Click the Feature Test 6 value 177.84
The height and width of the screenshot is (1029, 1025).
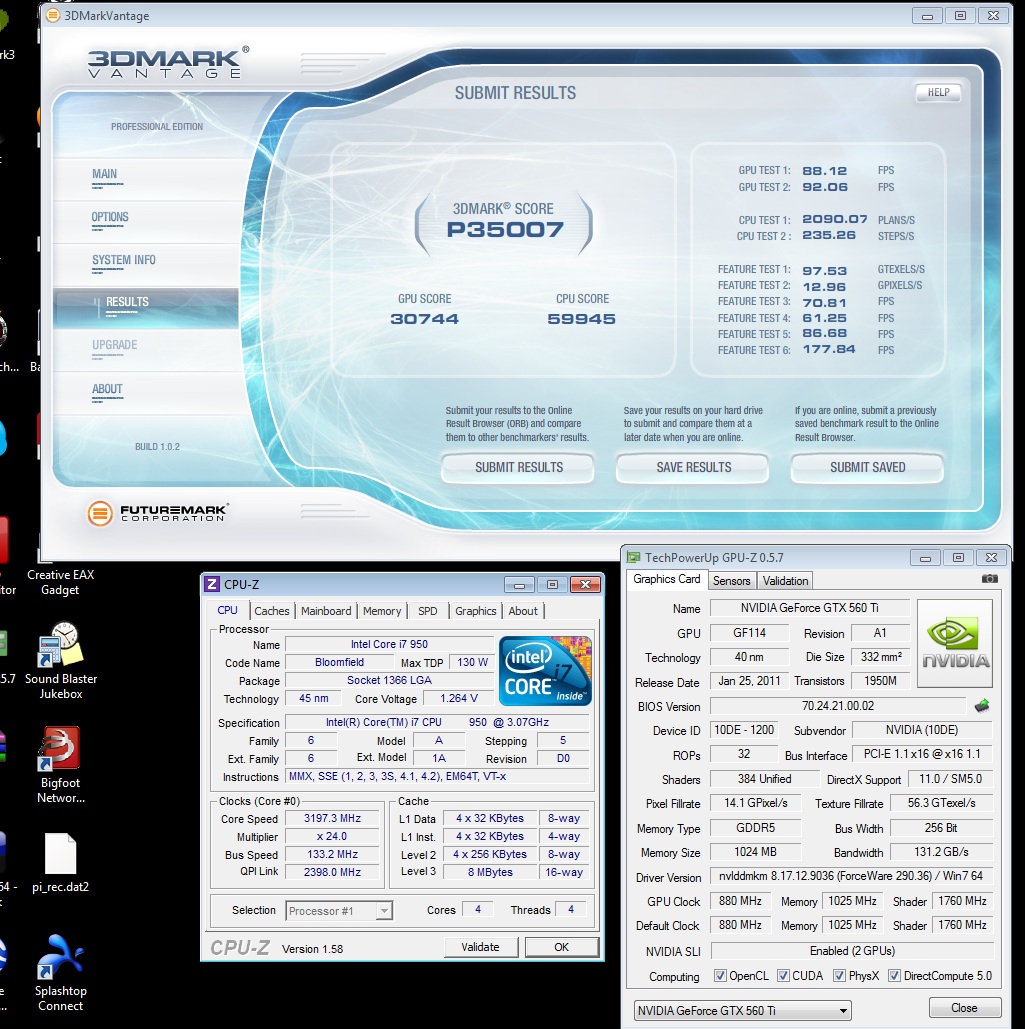tap(829, 350)
